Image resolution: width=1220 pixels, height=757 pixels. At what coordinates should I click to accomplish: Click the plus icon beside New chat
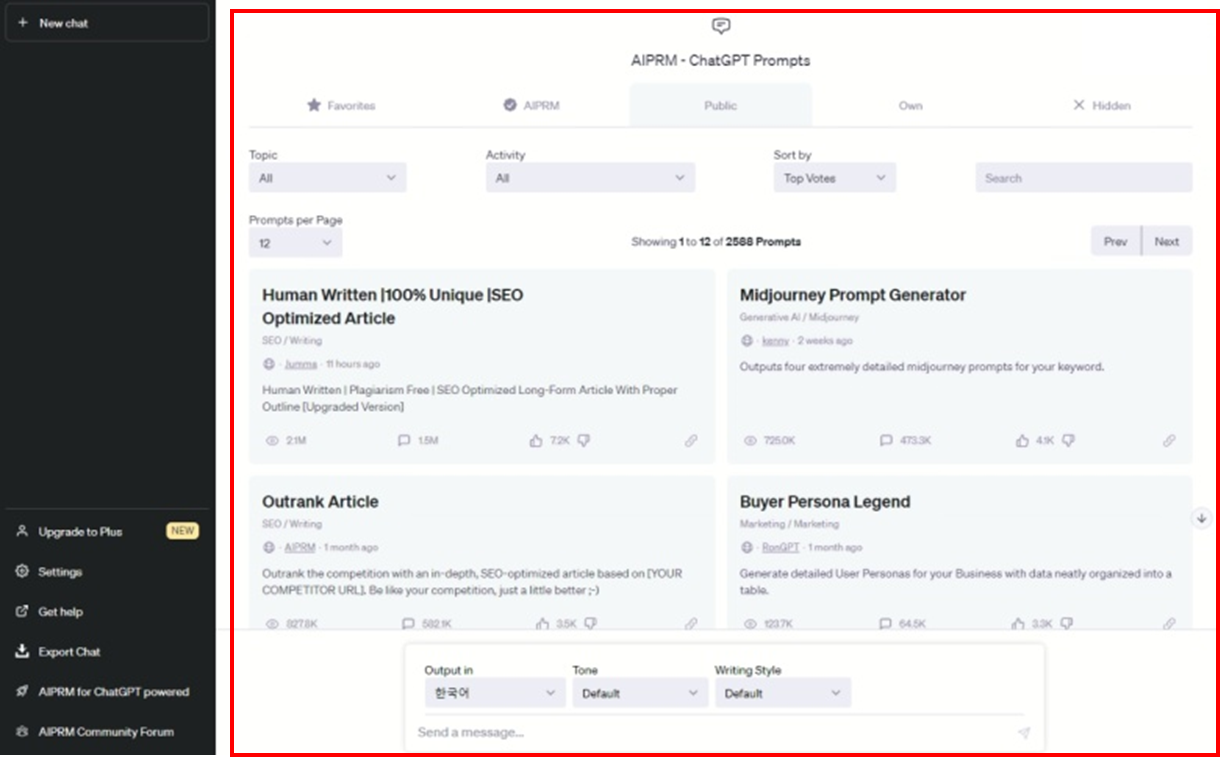point(23,23)
